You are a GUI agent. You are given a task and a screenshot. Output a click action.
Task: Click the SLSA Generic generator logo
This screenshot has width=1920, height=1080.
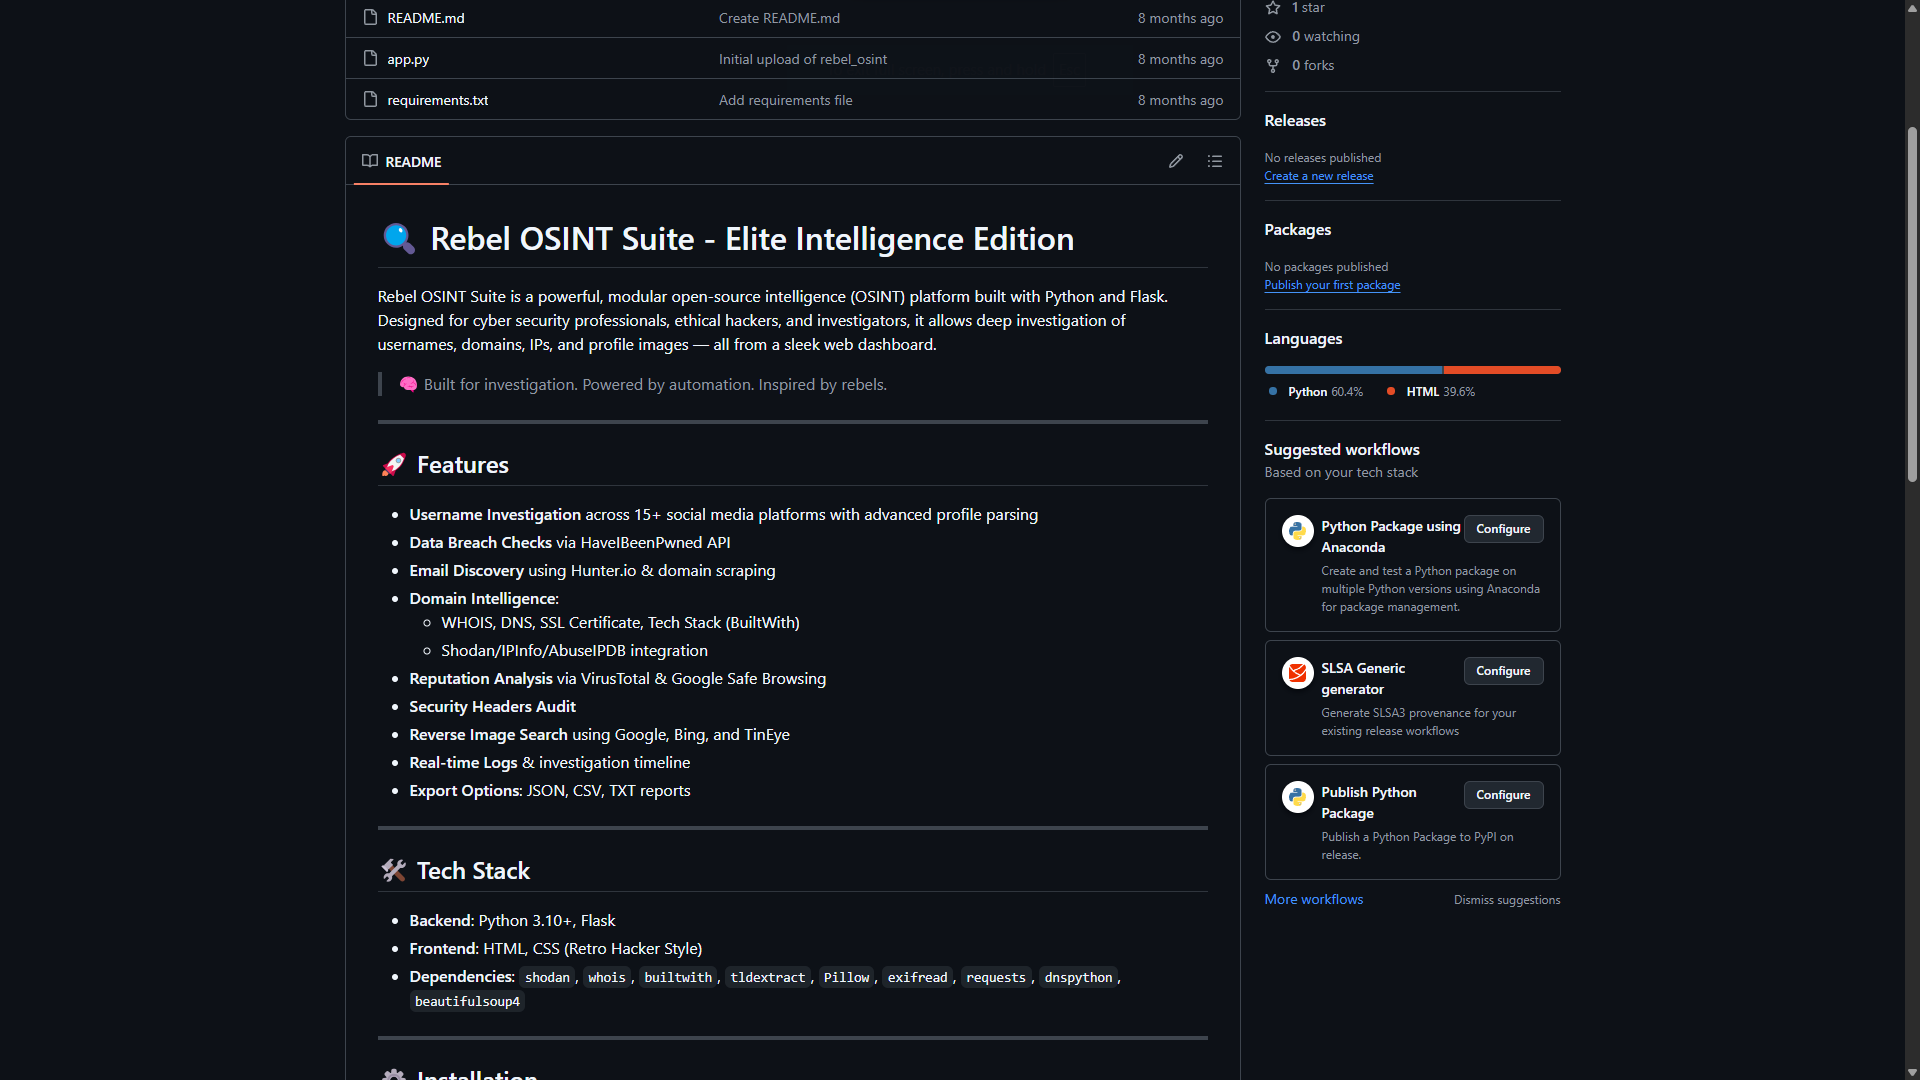(x=1297, y=673)
